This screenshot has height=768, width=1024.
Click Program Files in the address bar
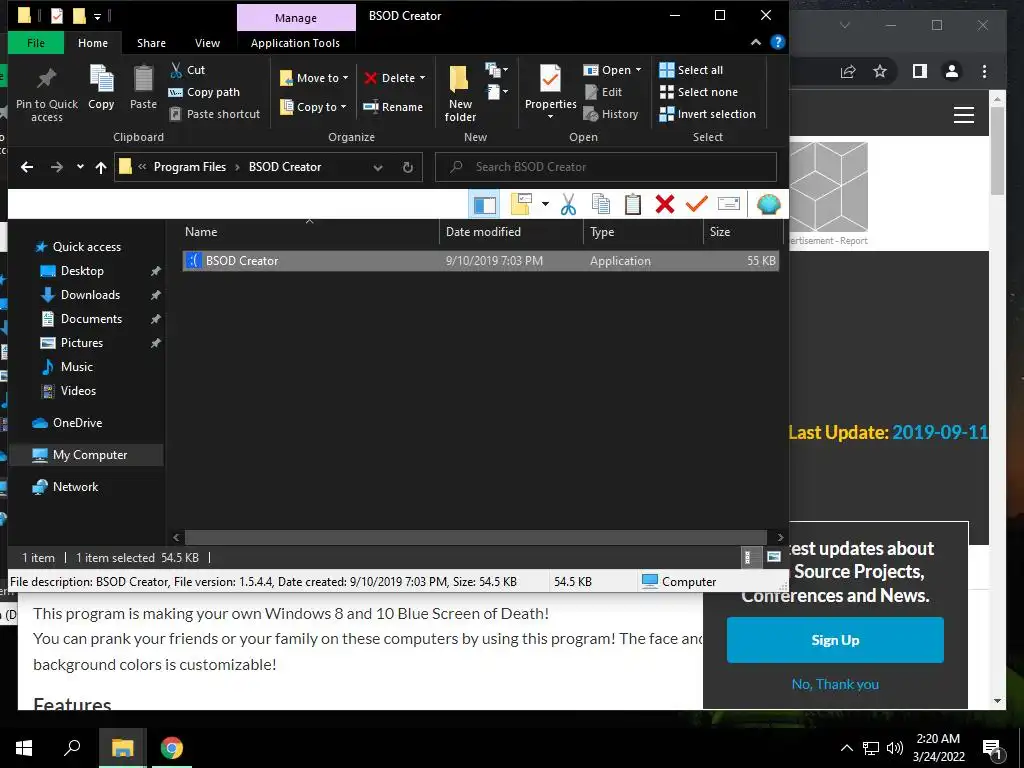point(190,167)
